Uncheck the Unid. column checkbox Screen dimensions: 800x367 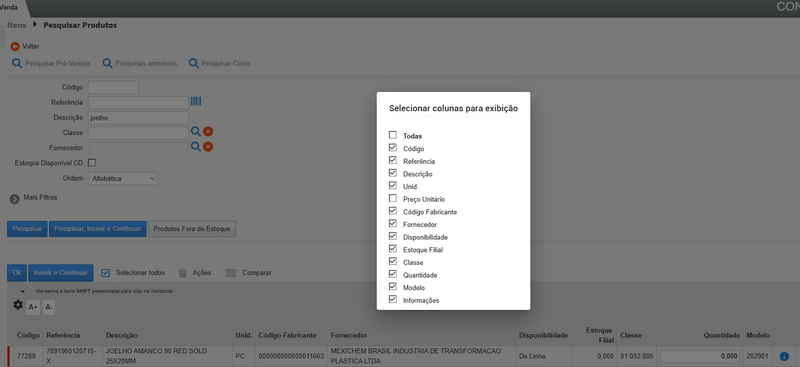(392, 186)
